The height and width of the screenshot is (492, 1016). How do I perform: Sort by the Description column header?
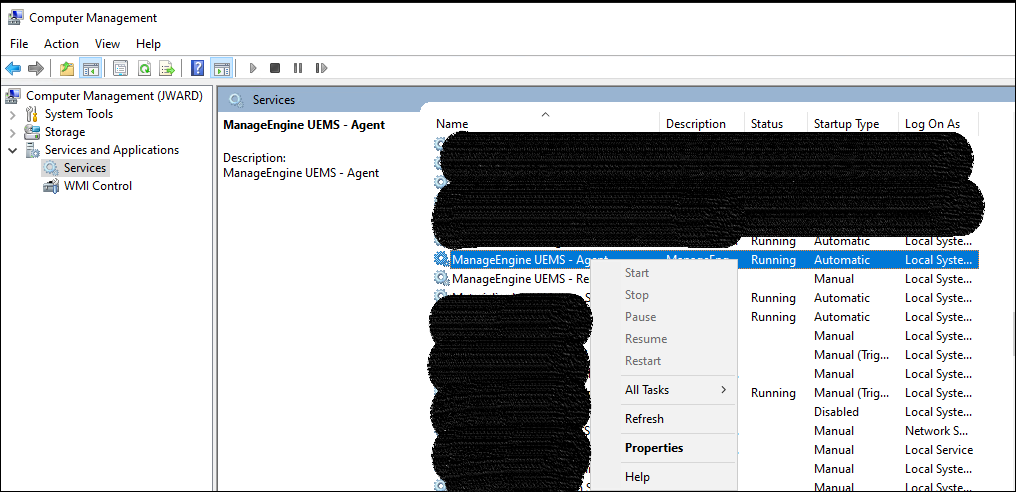point(696,124)
